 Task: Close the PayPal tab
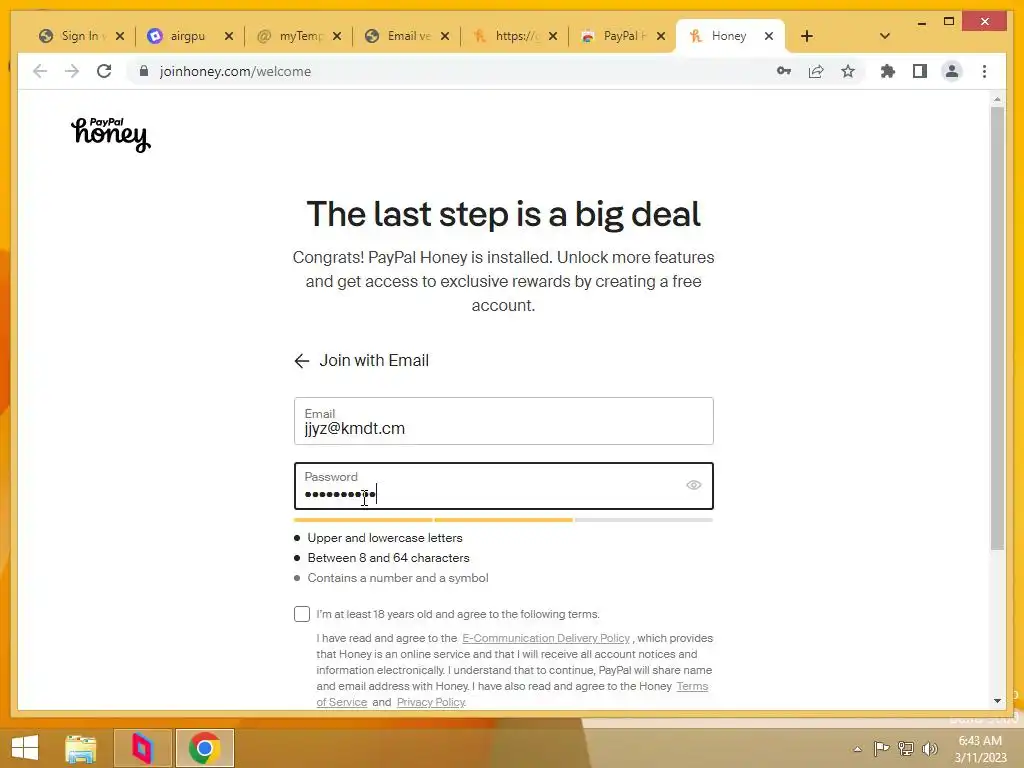(x=661, y=36)
